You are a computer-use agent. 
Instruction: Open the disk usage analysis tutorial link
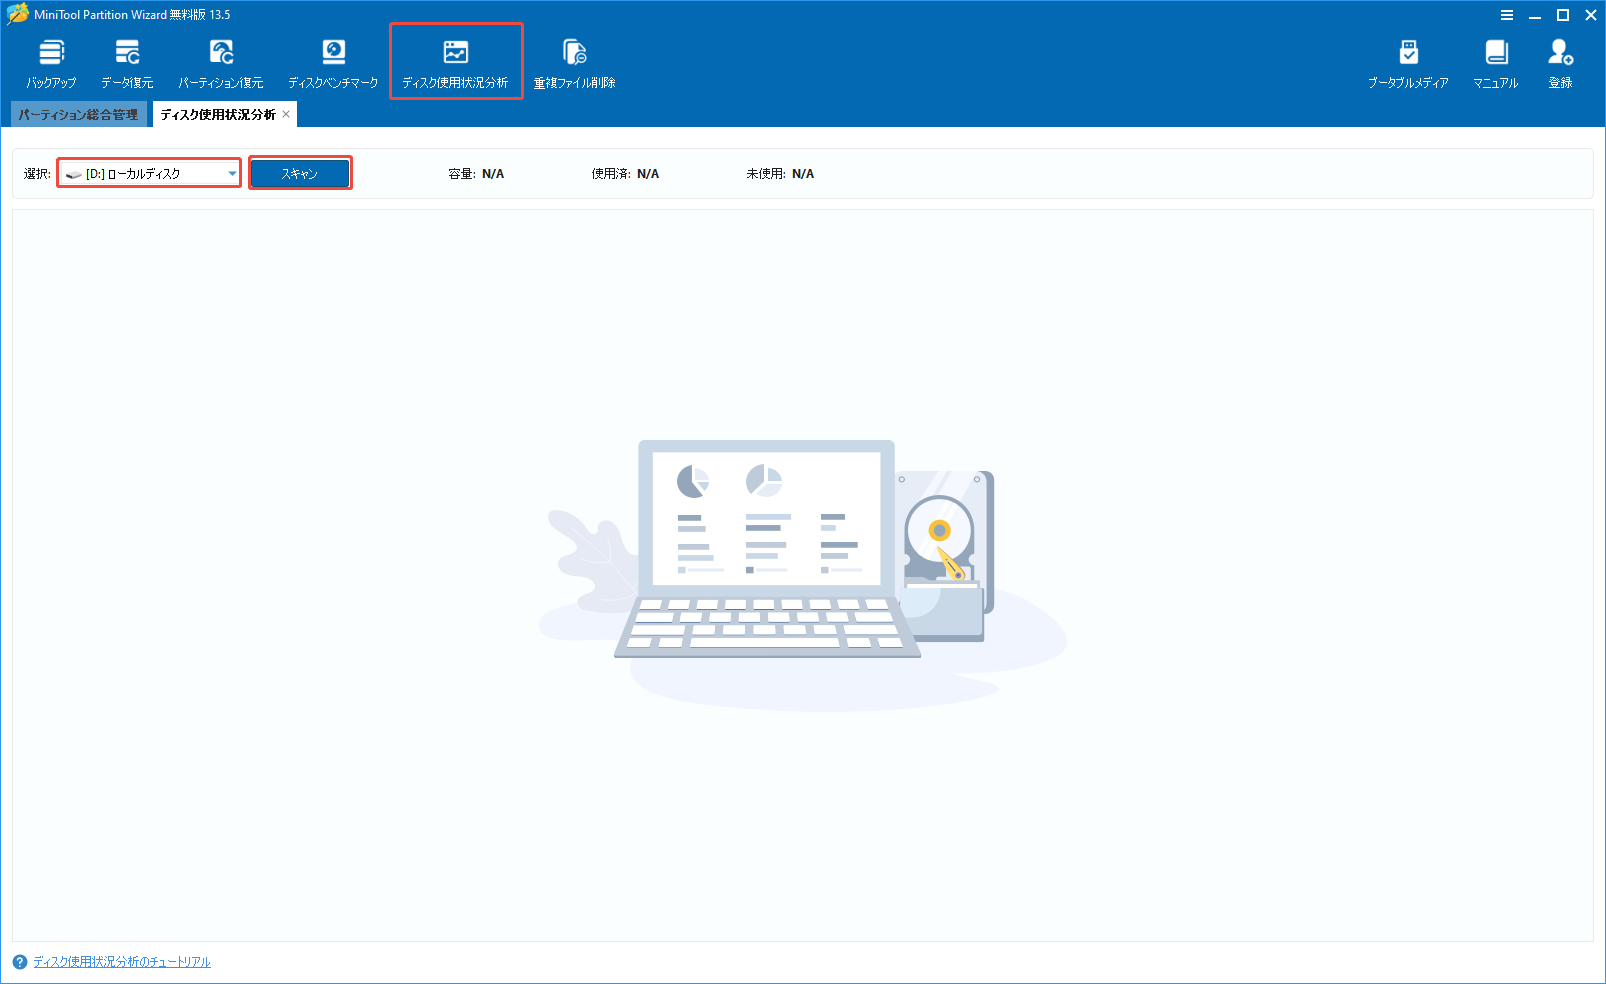[x=120, y=961]
